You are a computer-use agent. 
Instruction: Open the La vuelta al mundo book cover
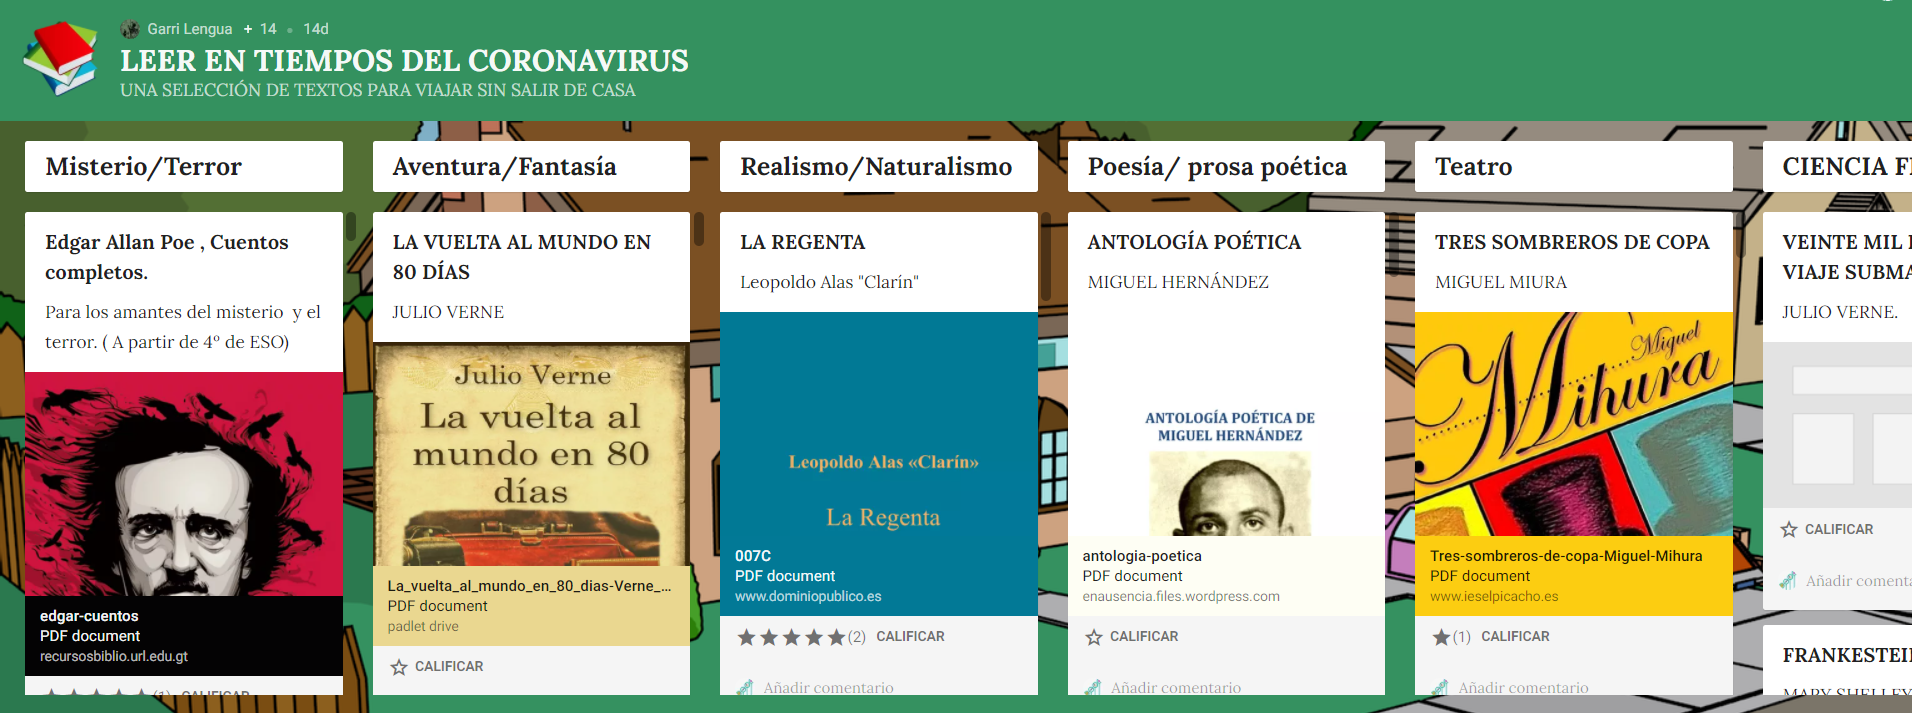(x=531, y=454)
